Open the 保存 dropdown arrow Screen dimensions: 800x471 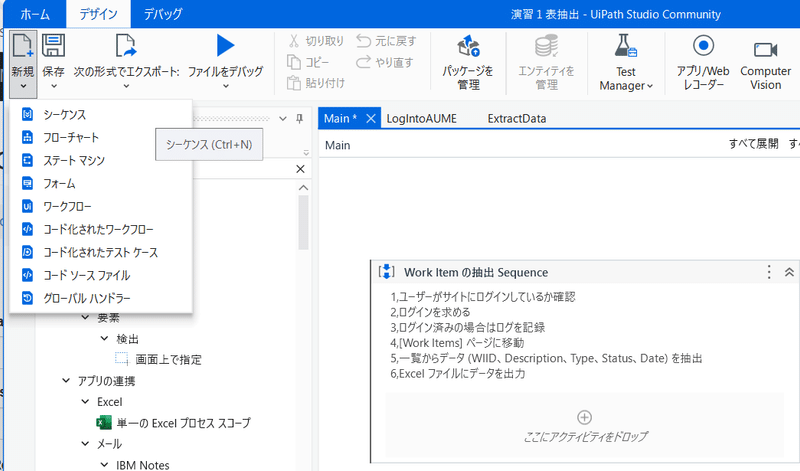pyautogui.click(x=54, y=86)
